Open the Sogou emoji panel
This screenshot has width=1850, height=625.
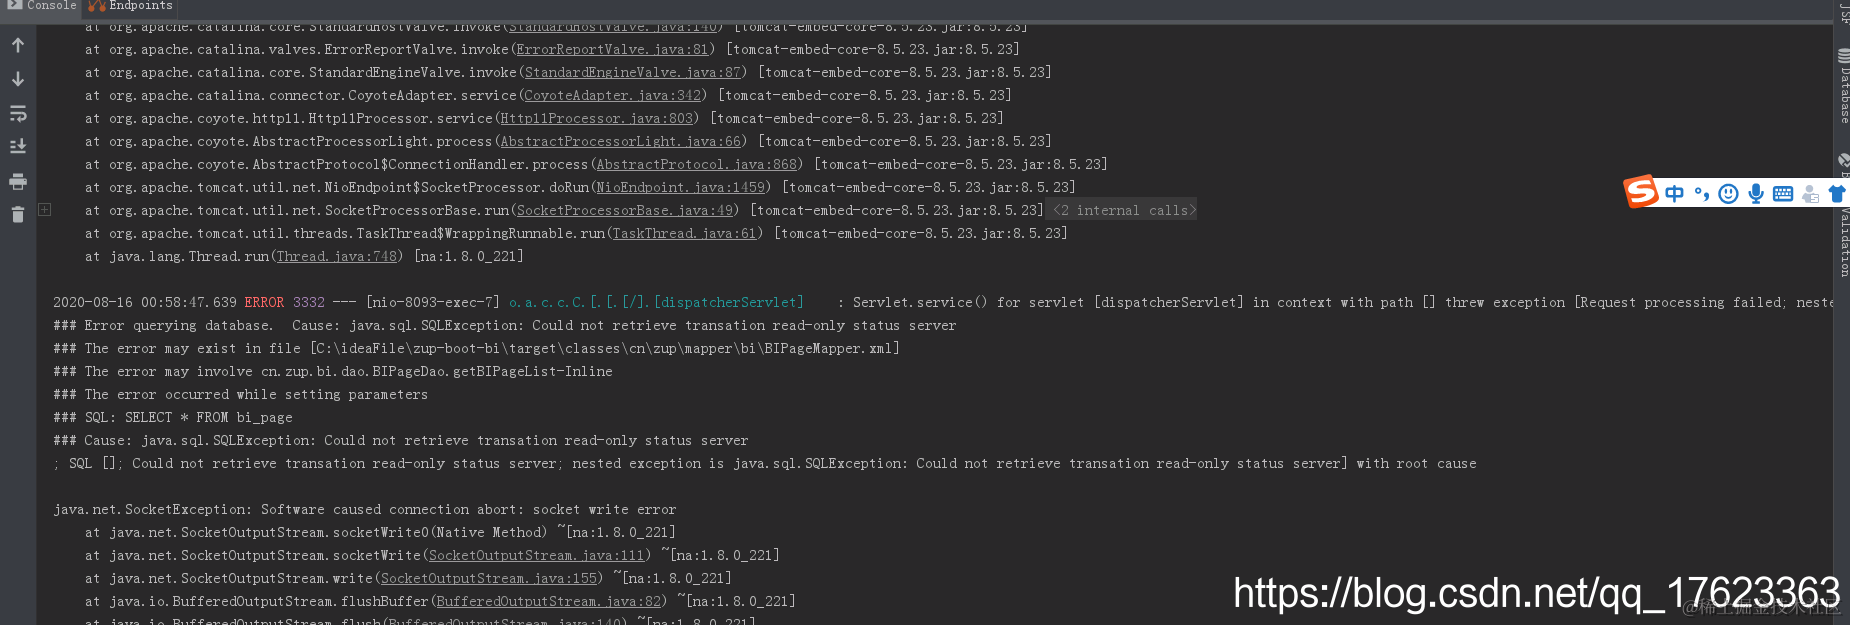pyautogui.click(x=1728, y=194)
